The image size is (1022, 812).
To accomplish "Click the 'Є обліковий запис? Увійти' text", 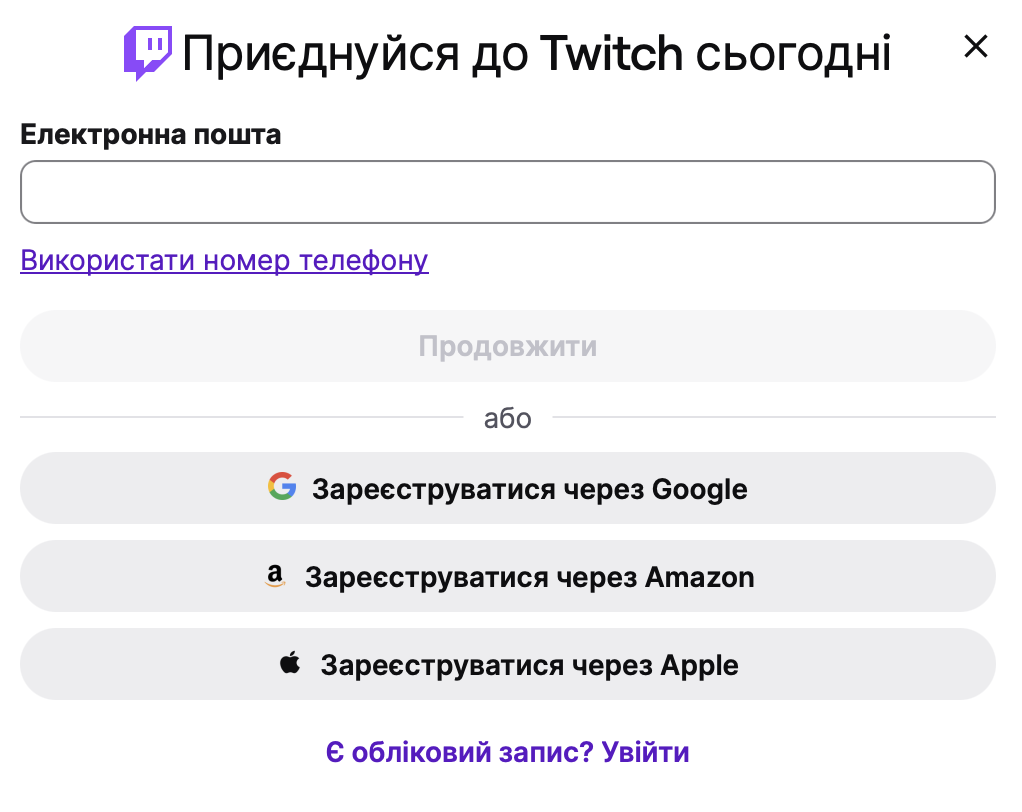I will click(508, 751).
